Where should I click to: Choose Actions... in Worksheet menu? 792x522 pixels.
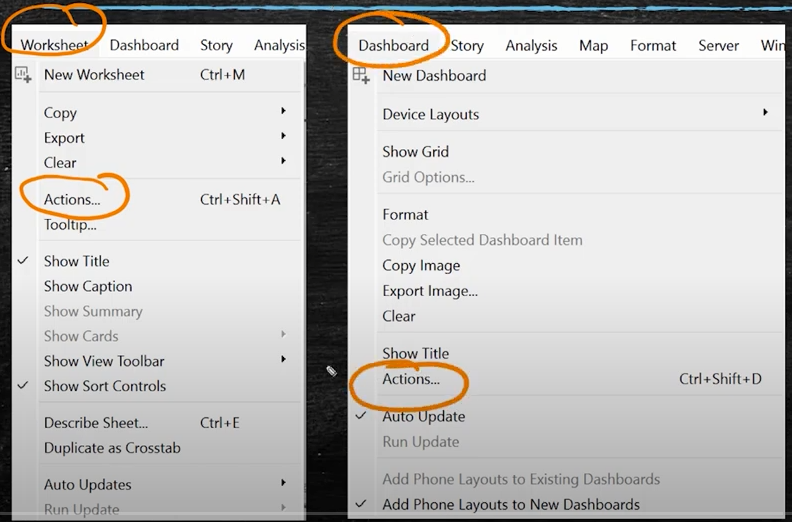pos(72,199)
